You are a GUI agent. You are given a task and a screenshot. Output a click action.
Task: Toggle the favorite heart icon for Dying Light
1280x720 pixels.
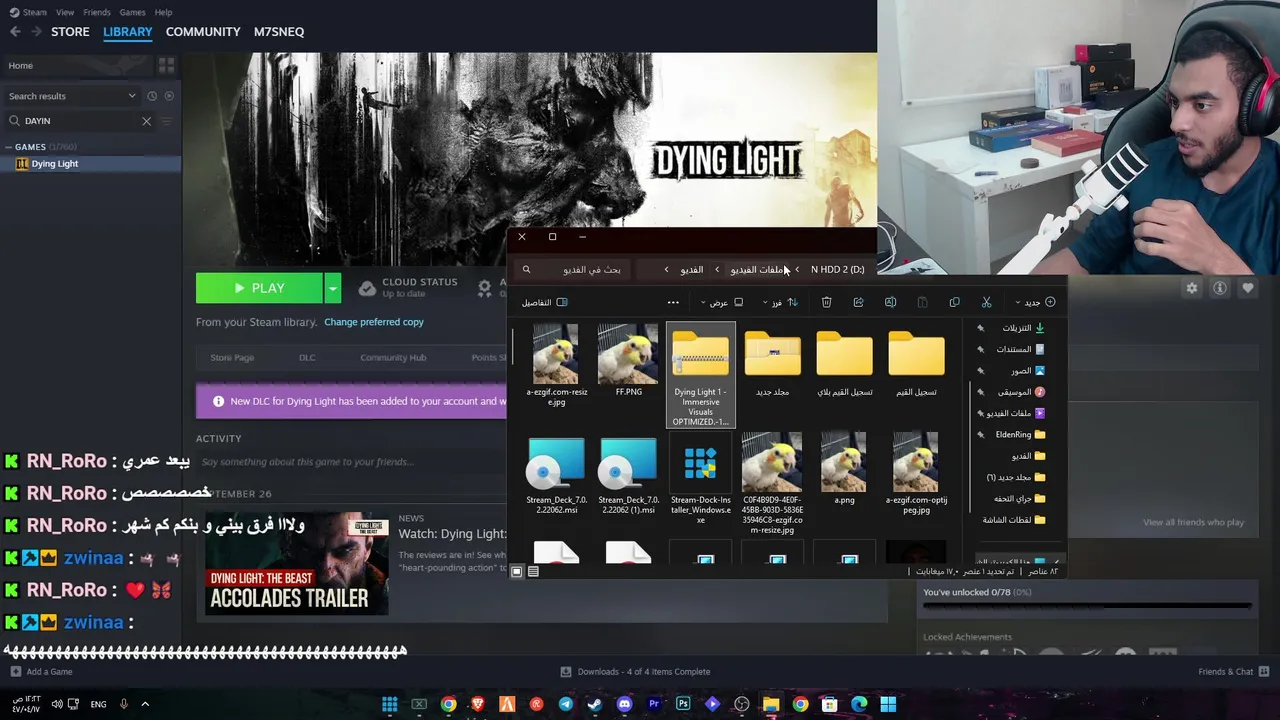coord(1248,288)
